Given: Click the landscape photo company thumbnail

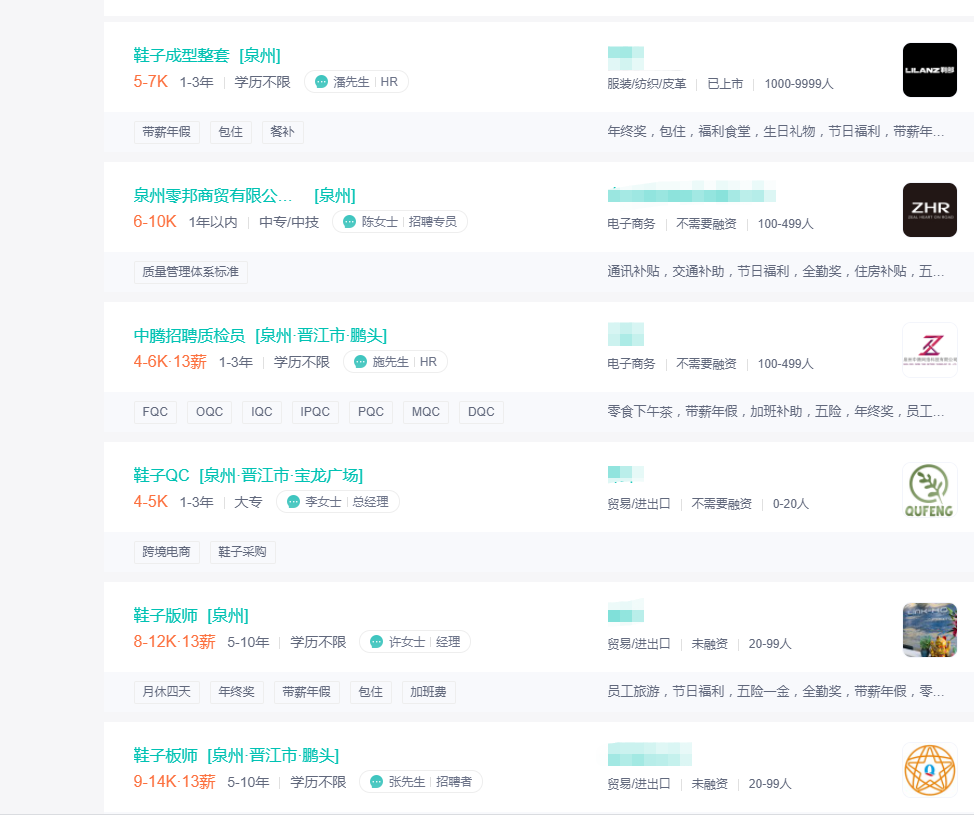Looking at the screenshot, I should click(x=929, y=630).
